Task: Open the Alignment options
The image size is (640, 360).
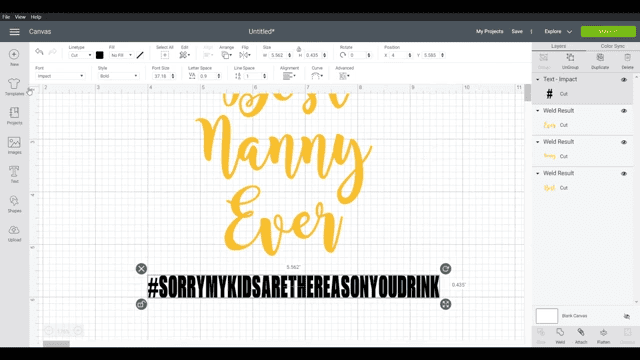Action: coord(289,76)
